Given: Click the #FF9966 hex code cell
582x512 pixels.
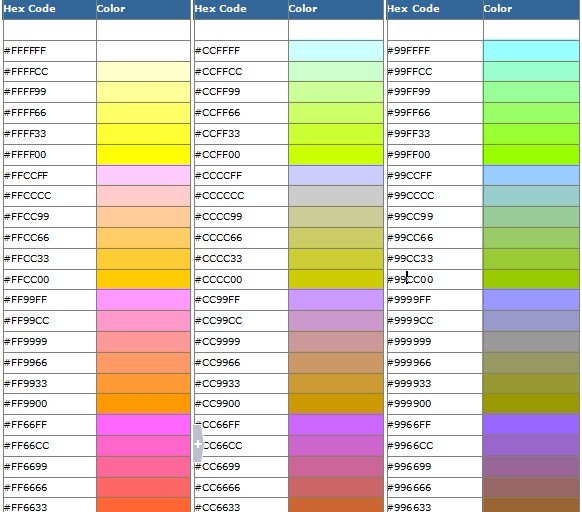Looking at the screenshot, I should [x=50, y=363].
